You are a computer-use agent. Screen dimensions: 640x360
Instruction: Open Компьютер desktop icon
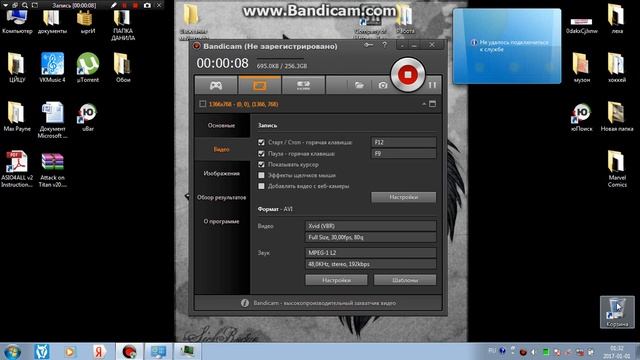(17, 22)
